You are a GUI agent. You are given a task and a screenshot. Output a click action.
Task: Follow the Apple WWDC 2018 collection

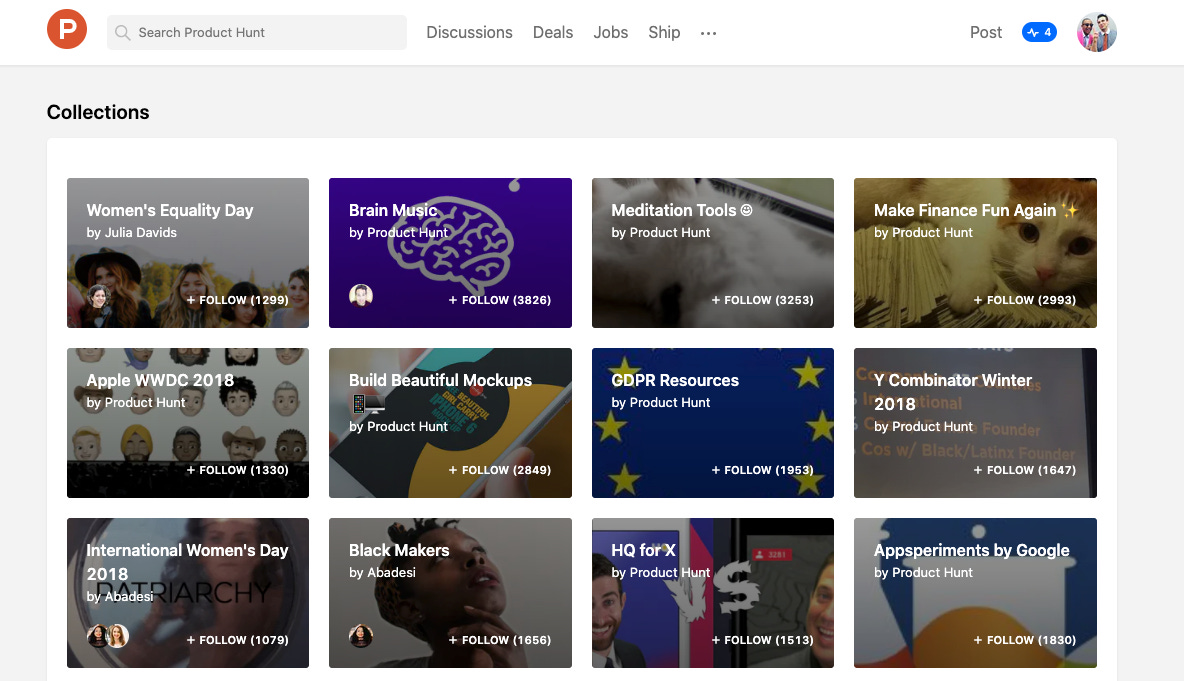coord(237,470)
